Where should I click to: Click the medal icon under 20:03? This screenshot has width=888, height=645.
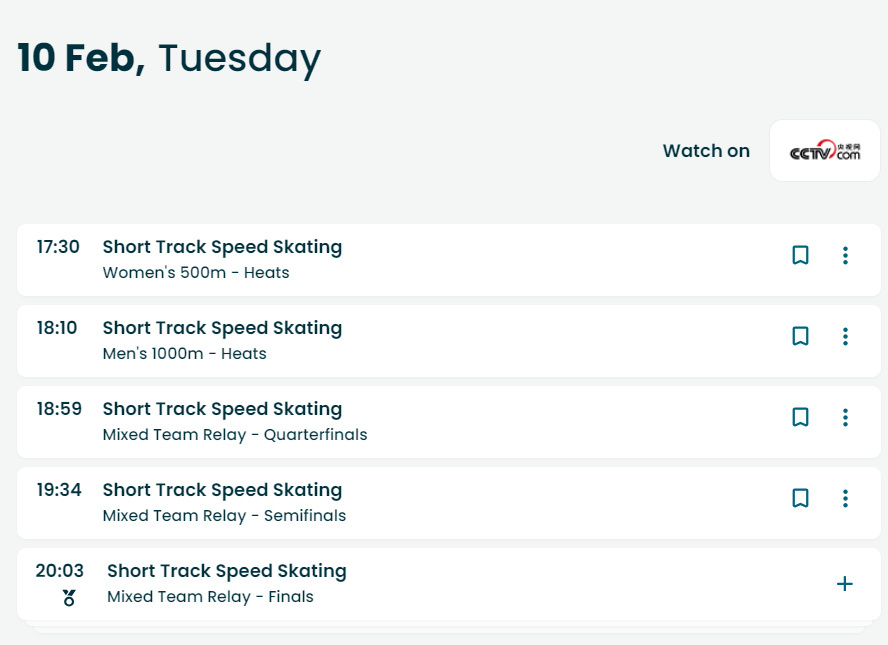(69, 598)
